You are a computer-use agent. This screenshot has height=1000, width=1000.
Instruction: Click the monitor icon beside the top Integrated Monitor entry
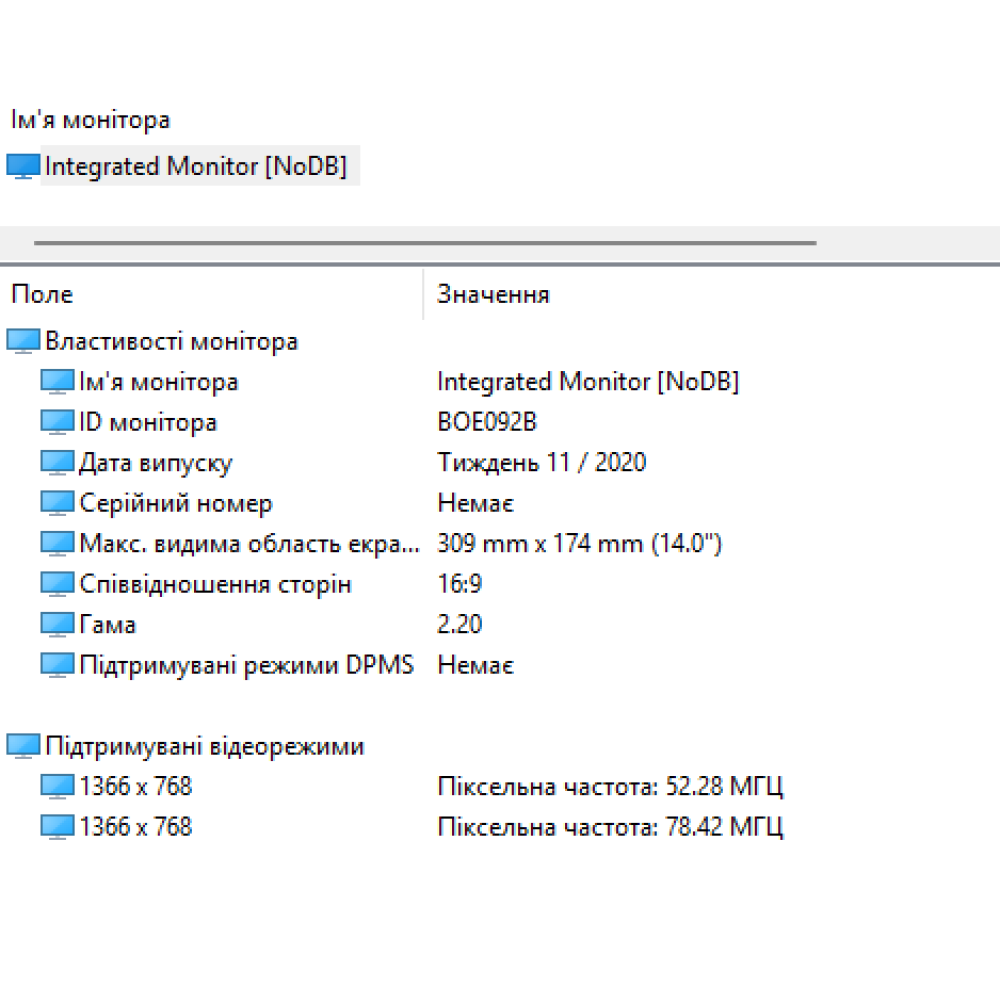(22, 167)
